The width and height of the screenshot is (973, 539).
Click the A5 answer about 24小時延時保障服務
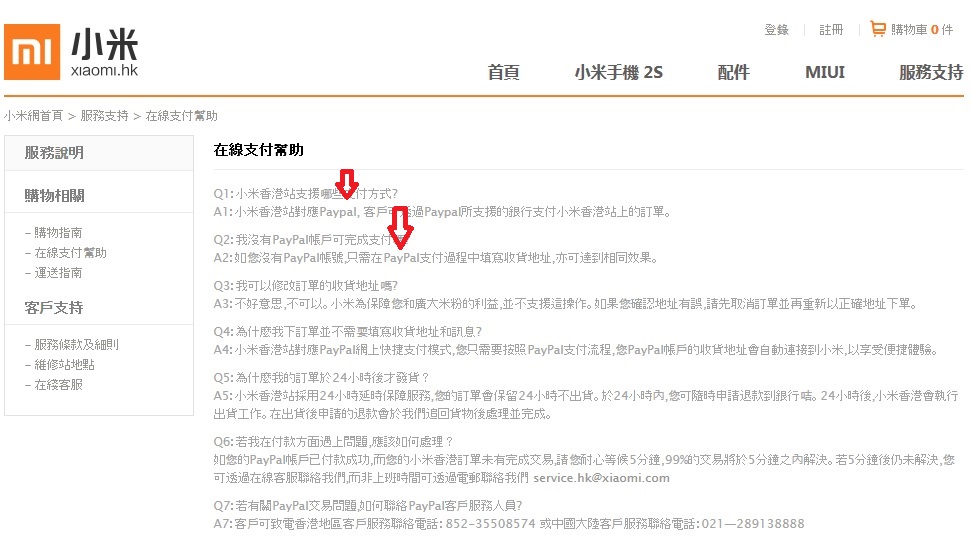click(x=586, y=404)
